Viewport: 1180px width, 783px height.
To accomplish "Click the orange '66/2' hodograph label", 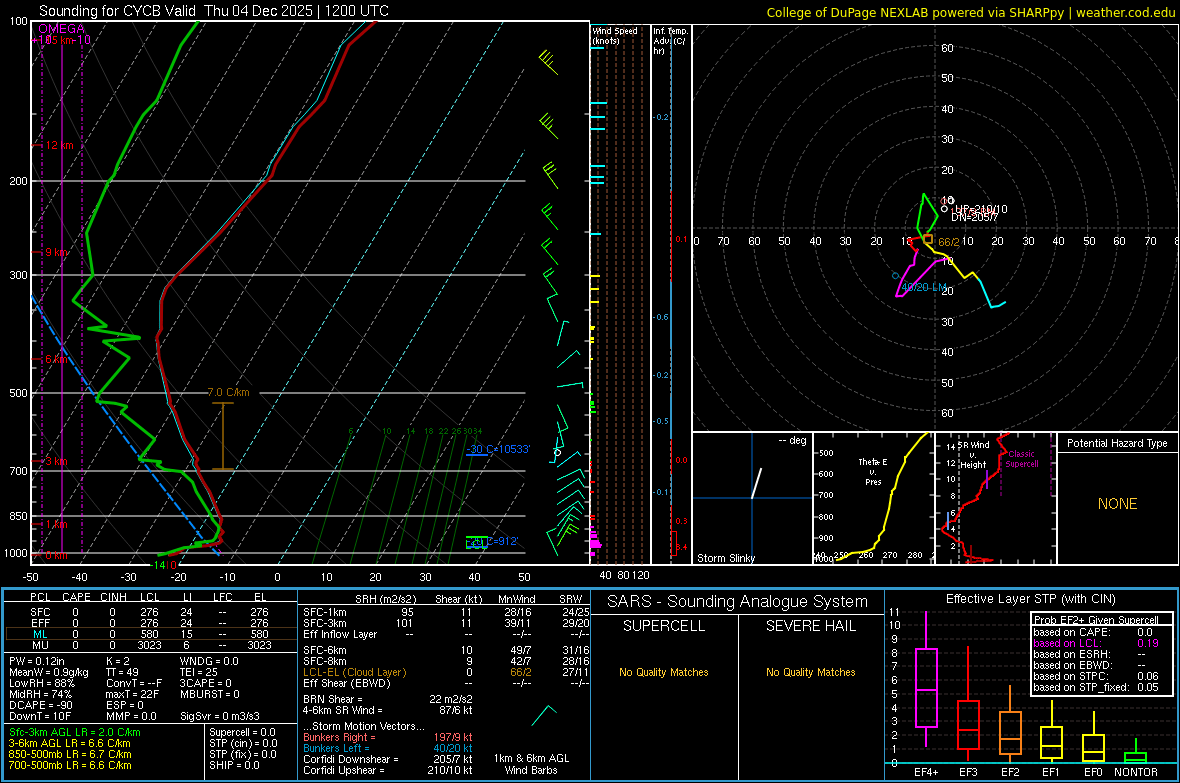I will [x=948, y=242].
